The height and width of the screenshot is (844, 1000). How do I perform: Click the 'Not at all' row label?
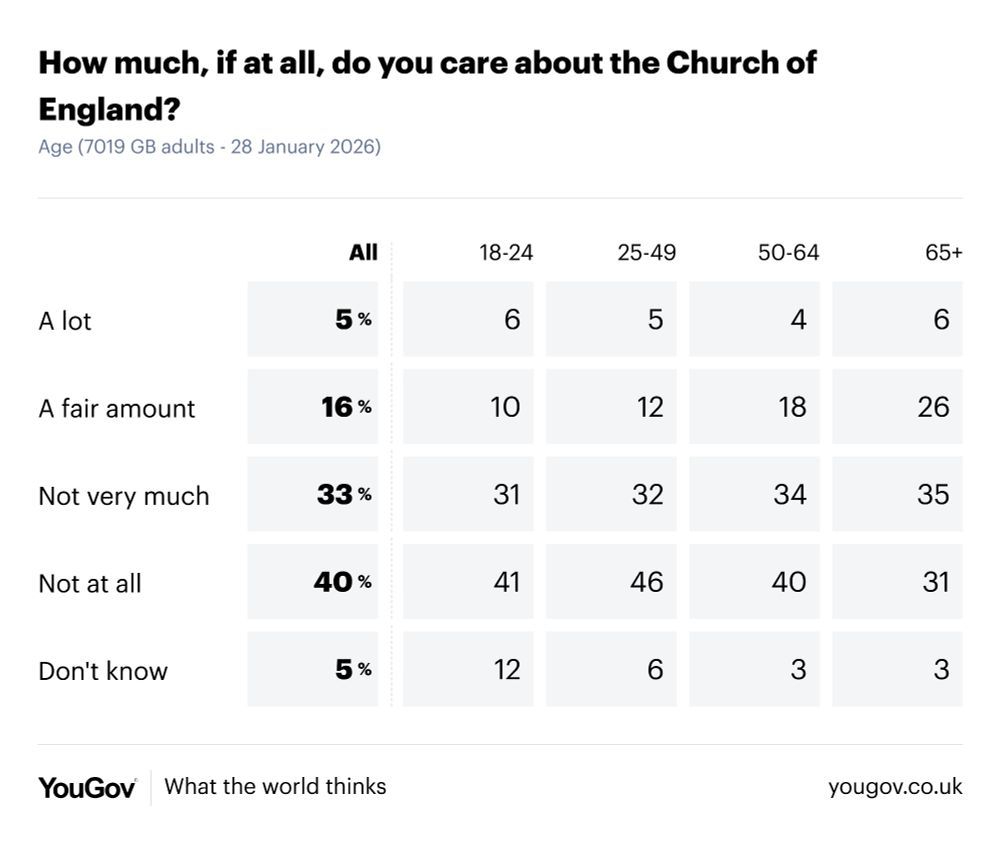pos(90,583)
